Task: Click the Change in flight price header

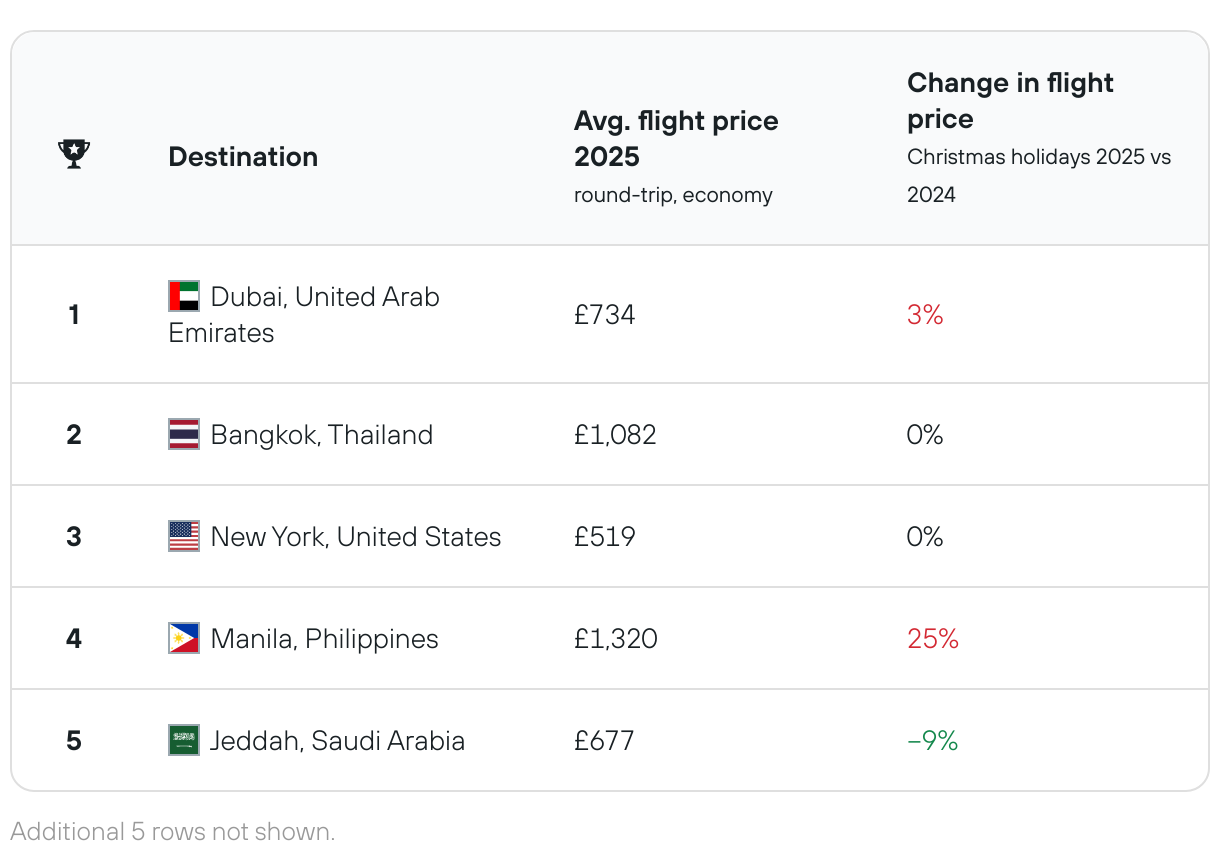Action: [x=1010, y=101]
